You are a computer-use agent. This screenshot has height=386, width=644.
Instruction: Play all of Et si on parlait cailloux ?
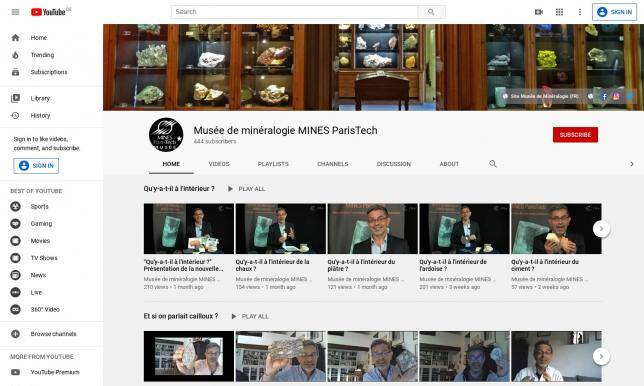250,317
